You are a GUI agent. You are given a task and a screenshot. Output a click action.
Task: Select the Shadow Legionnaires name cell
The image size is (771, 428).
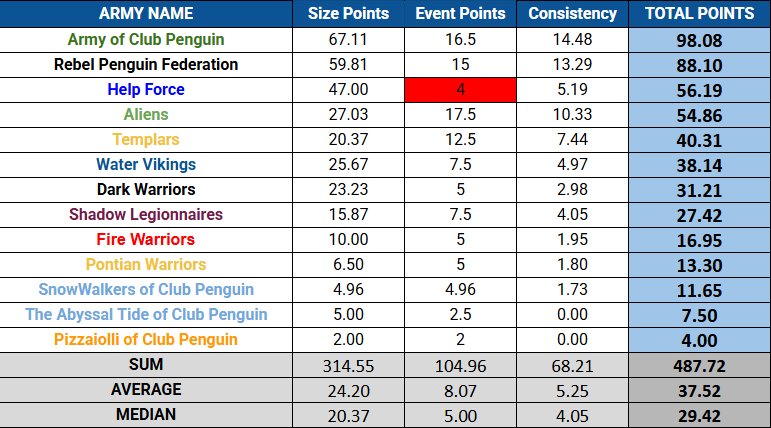(146, 215)
